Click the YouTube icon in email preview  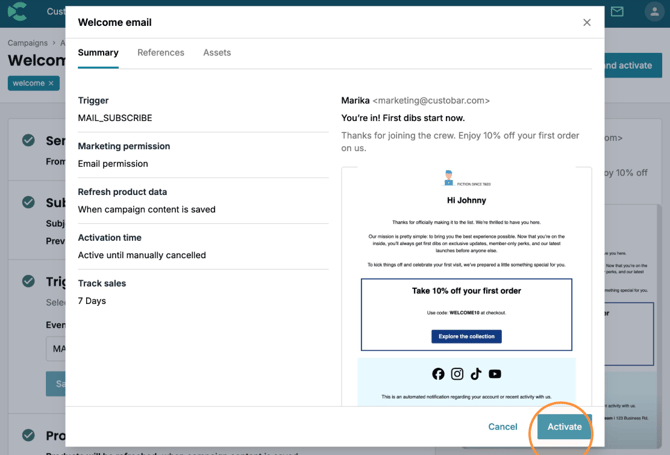(x=495, y=374)
